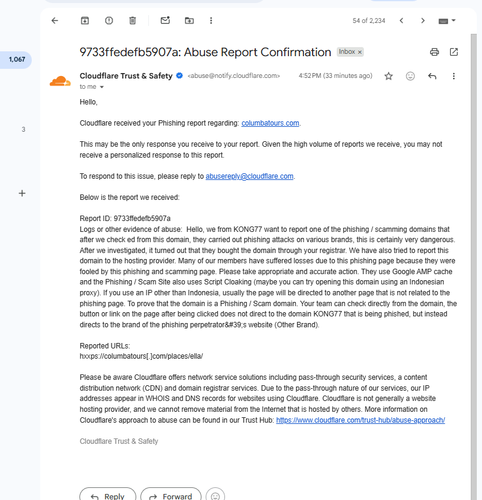The width and height of the screenshot is (482, 500).
Task: Click the '54 of 2,234' counter
Action: tap(369, 21)
